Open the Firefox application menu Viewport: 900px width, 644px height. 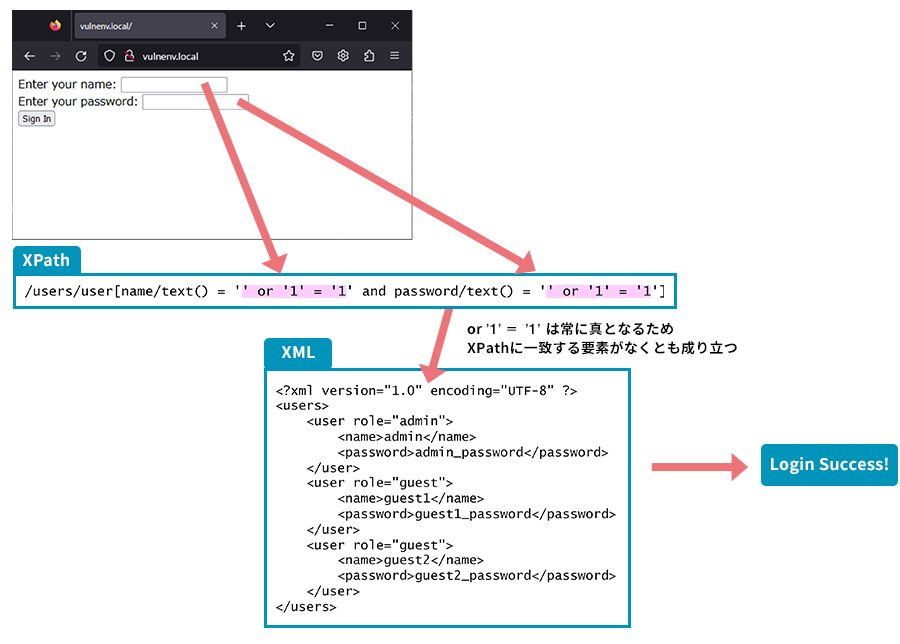pyautogui.click(x=393, y=56)
